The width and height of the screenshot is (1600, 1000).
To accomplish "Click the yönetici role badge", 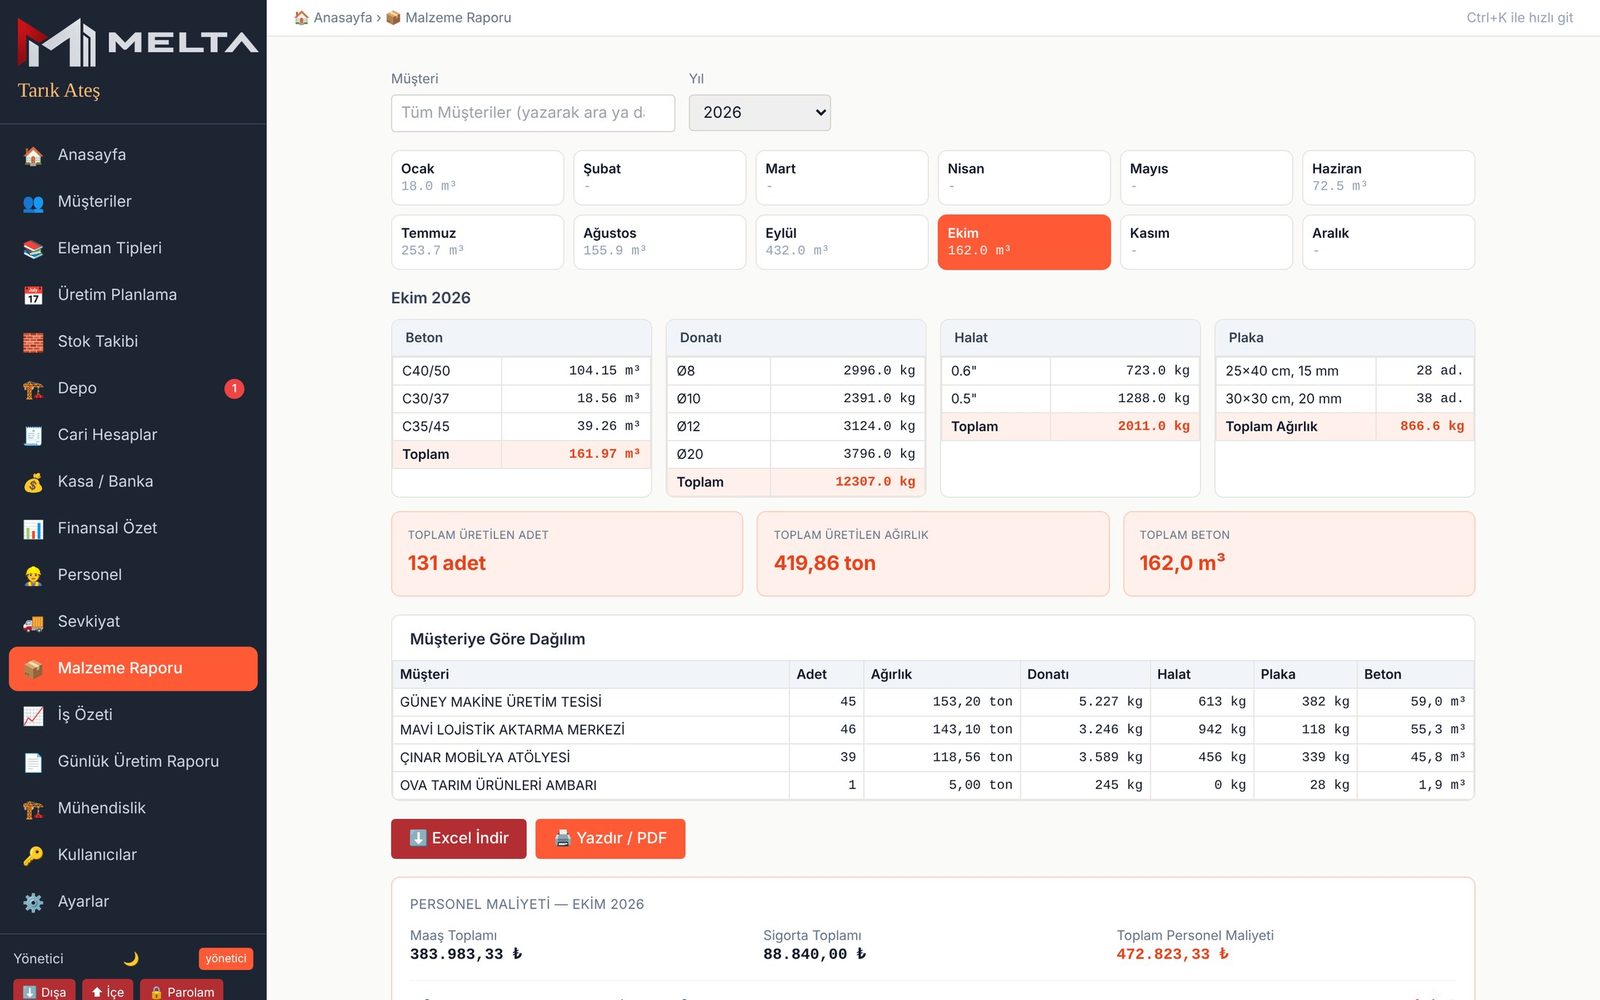I will click(226, 959).
